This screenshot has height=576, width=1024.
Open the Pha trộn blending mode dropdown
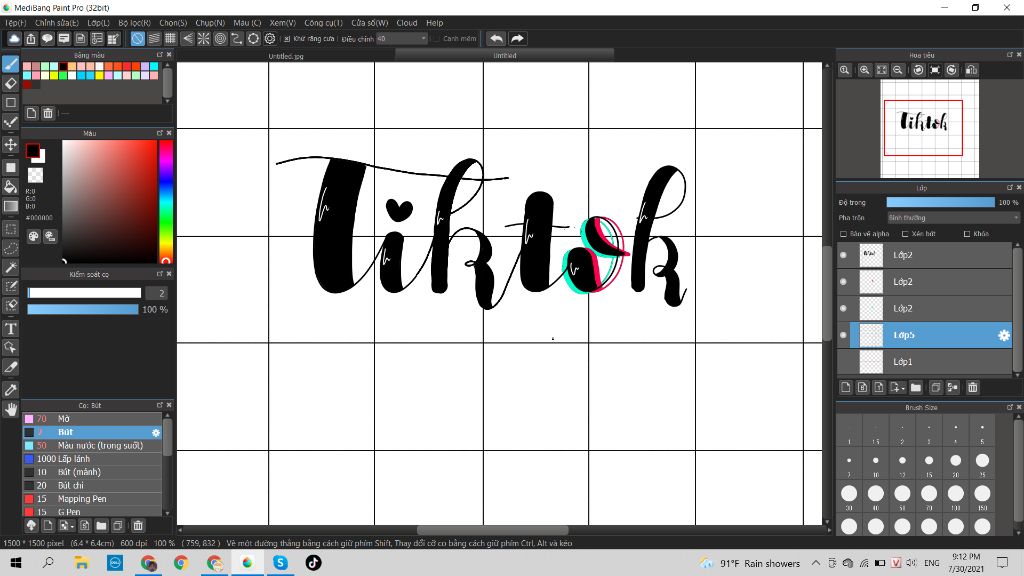point(953,217)
